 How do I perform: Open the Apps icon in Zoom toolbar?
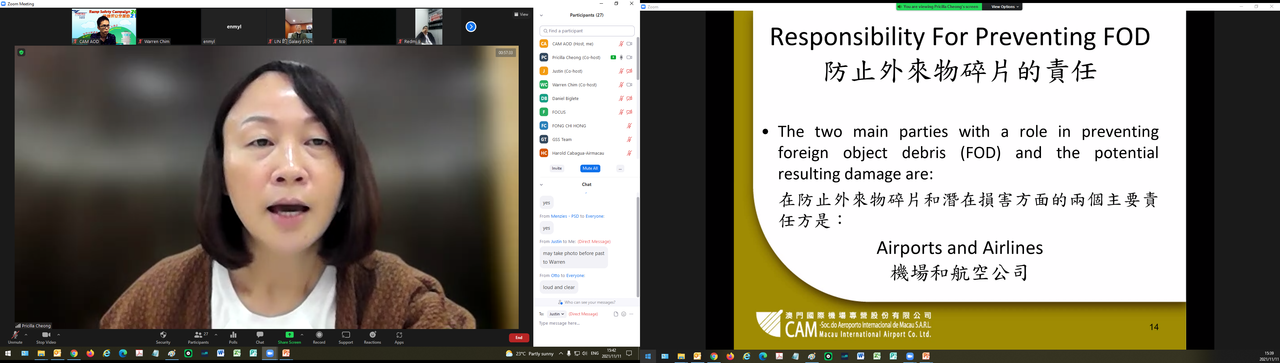point(399,334)
